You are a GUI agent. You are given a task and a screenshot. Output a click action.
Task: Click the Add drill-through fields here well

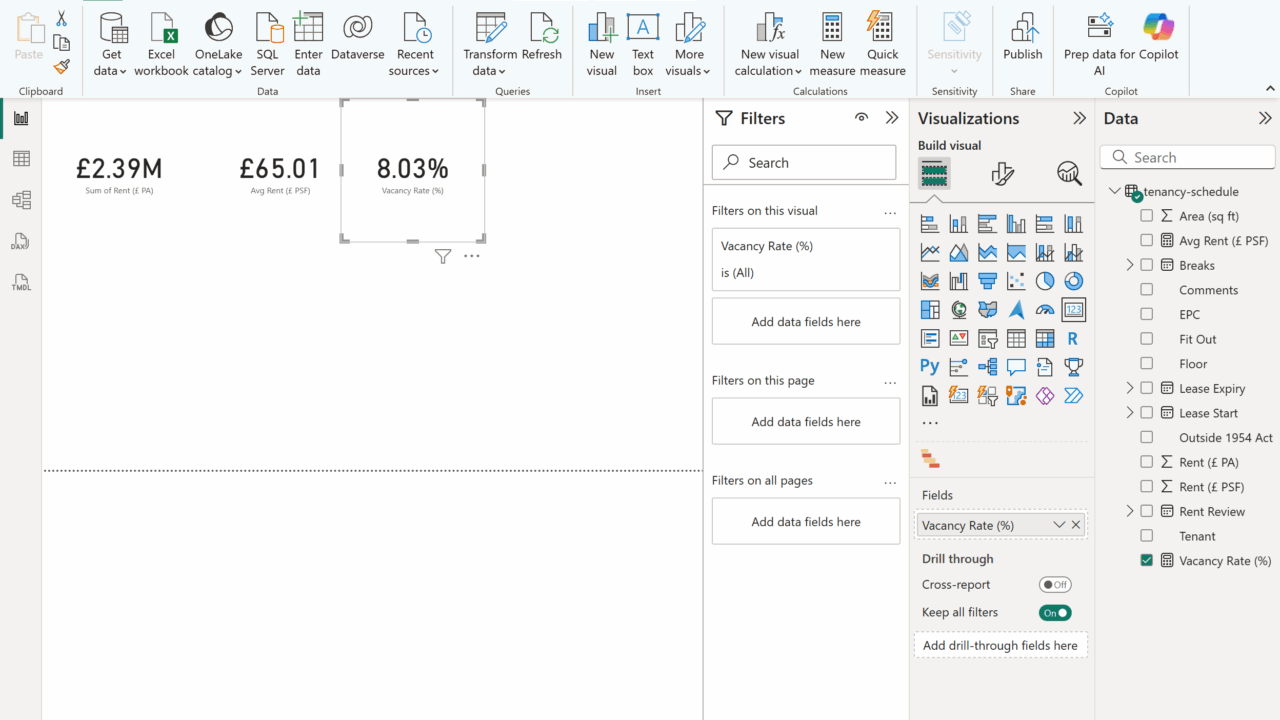pos(1000,645)
